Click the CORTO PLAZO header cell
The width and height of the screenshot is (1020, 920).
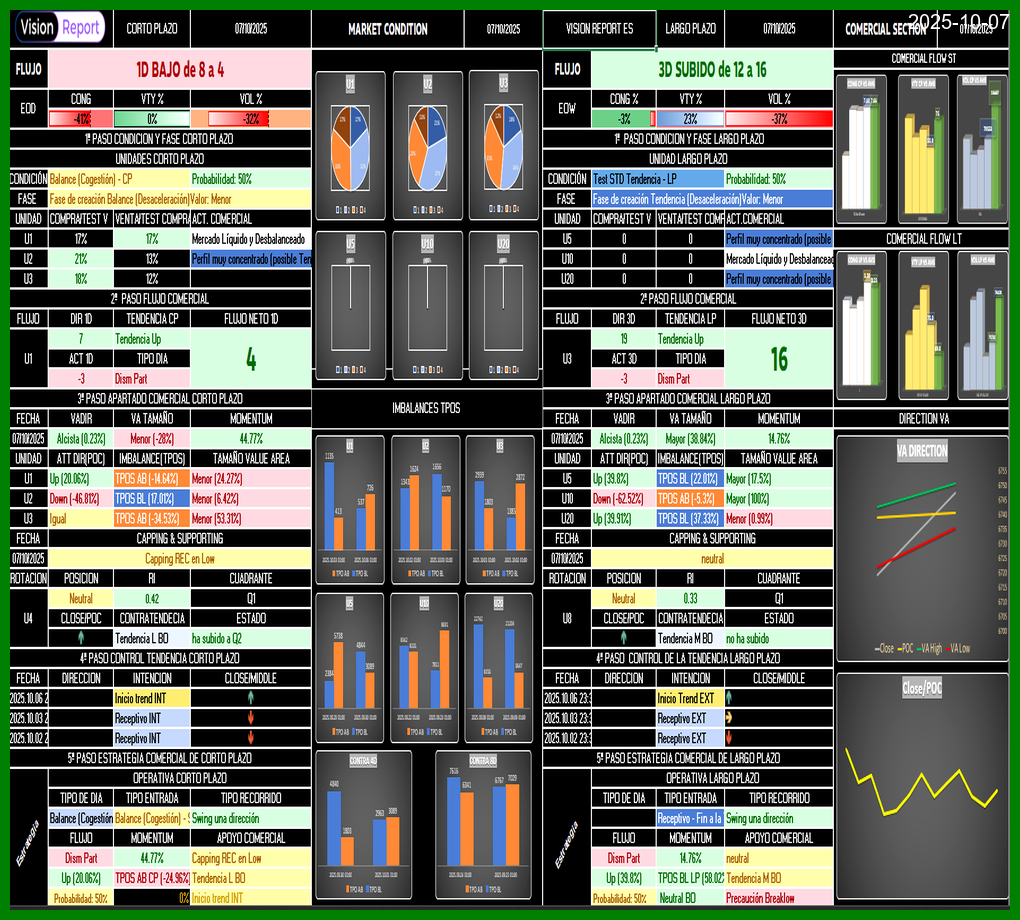point(152,29)
